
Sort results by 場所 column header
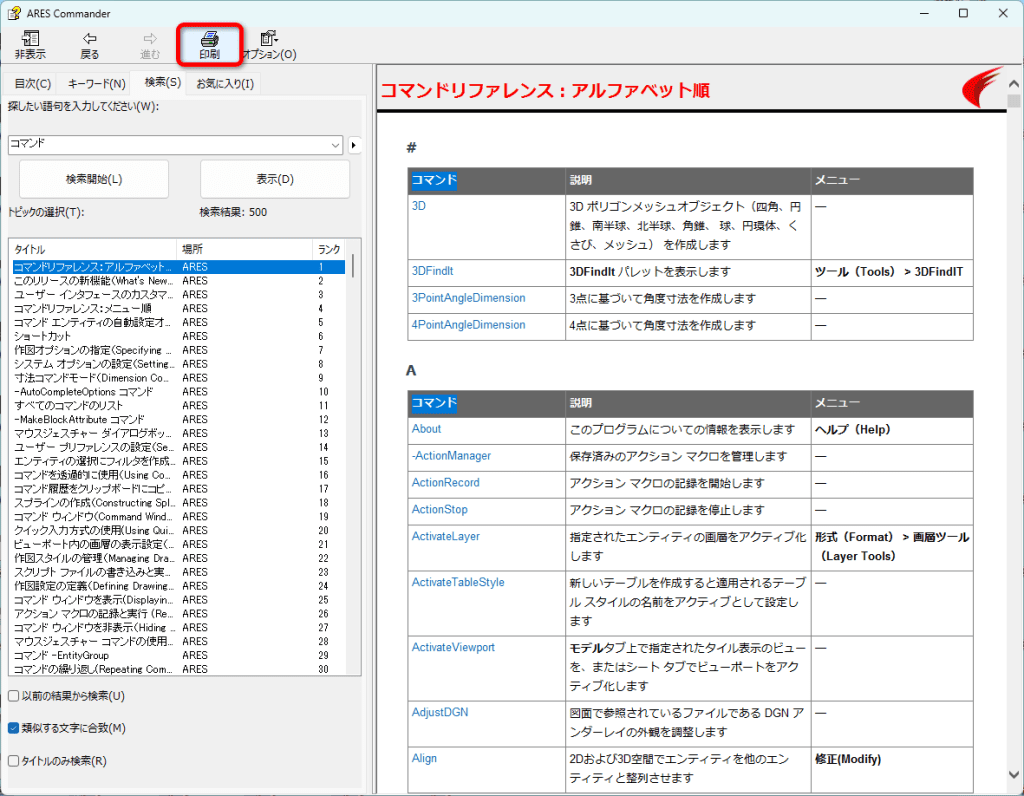[x=244, y=249]
